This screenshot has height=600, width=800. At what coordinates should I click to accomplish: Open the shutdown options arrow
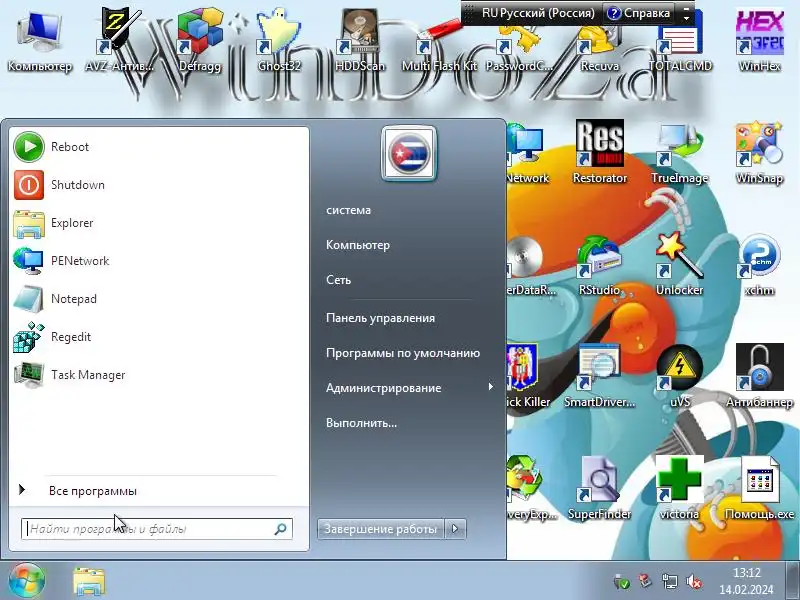click(x=455, y=529)
